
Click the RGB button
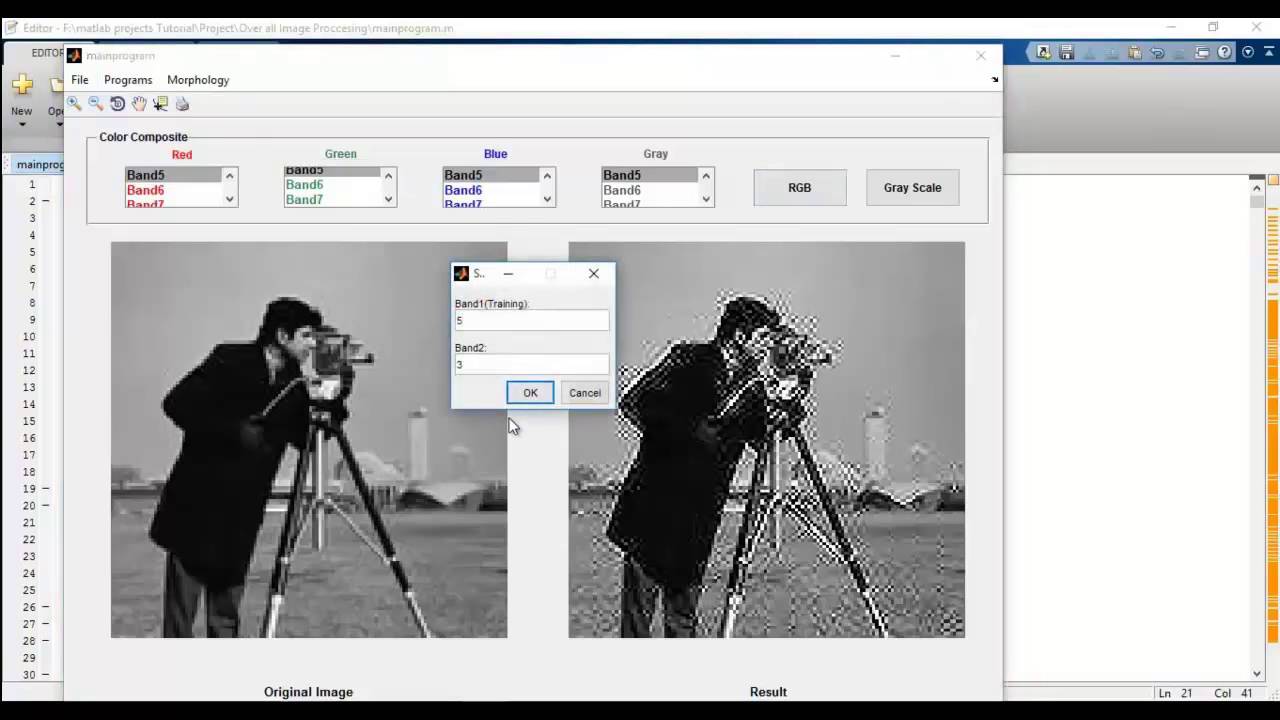click(x=800, y=187)
